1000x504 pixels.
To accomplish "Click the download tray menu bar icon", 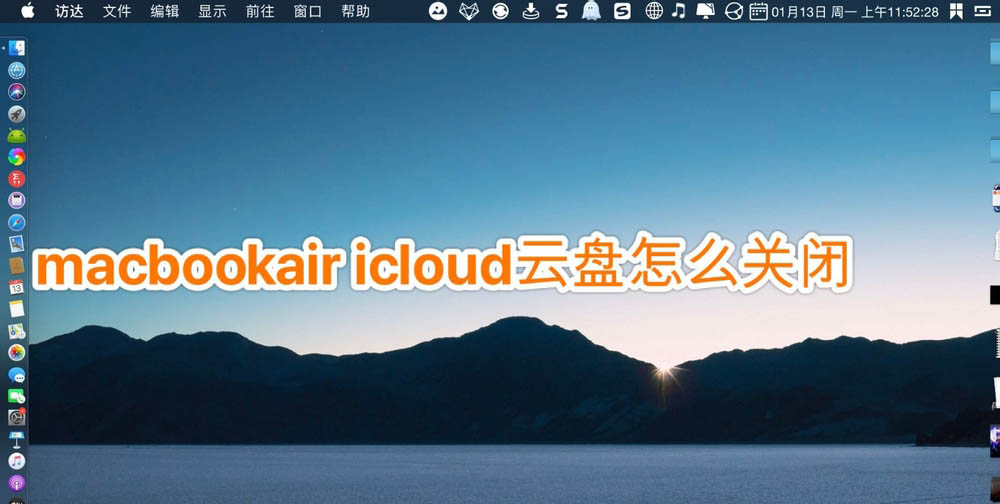I will coord(531,11).
